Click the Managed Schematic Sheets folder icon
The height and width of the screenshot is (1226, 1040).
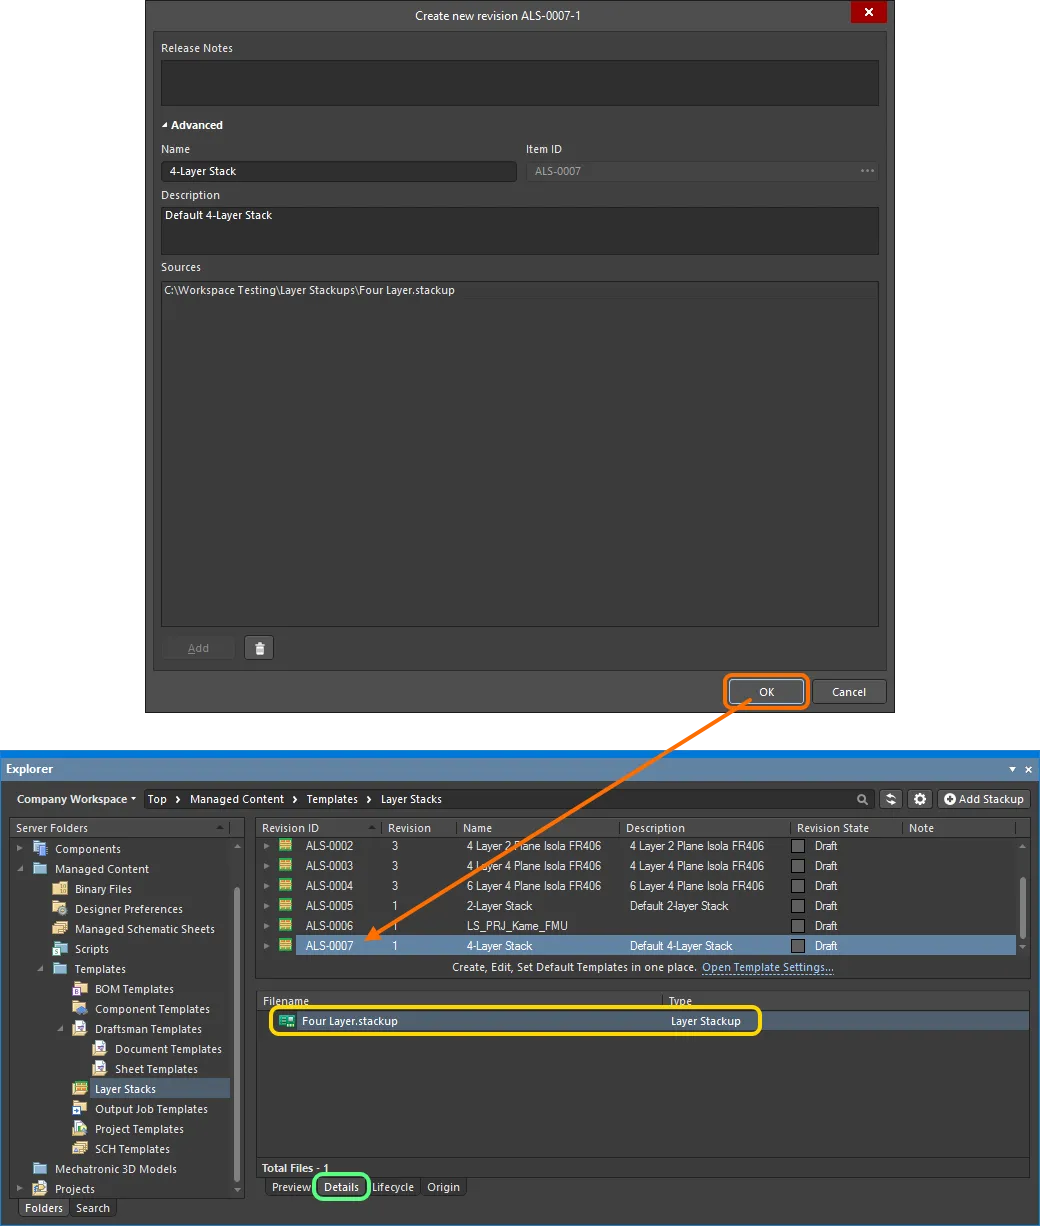60,929
